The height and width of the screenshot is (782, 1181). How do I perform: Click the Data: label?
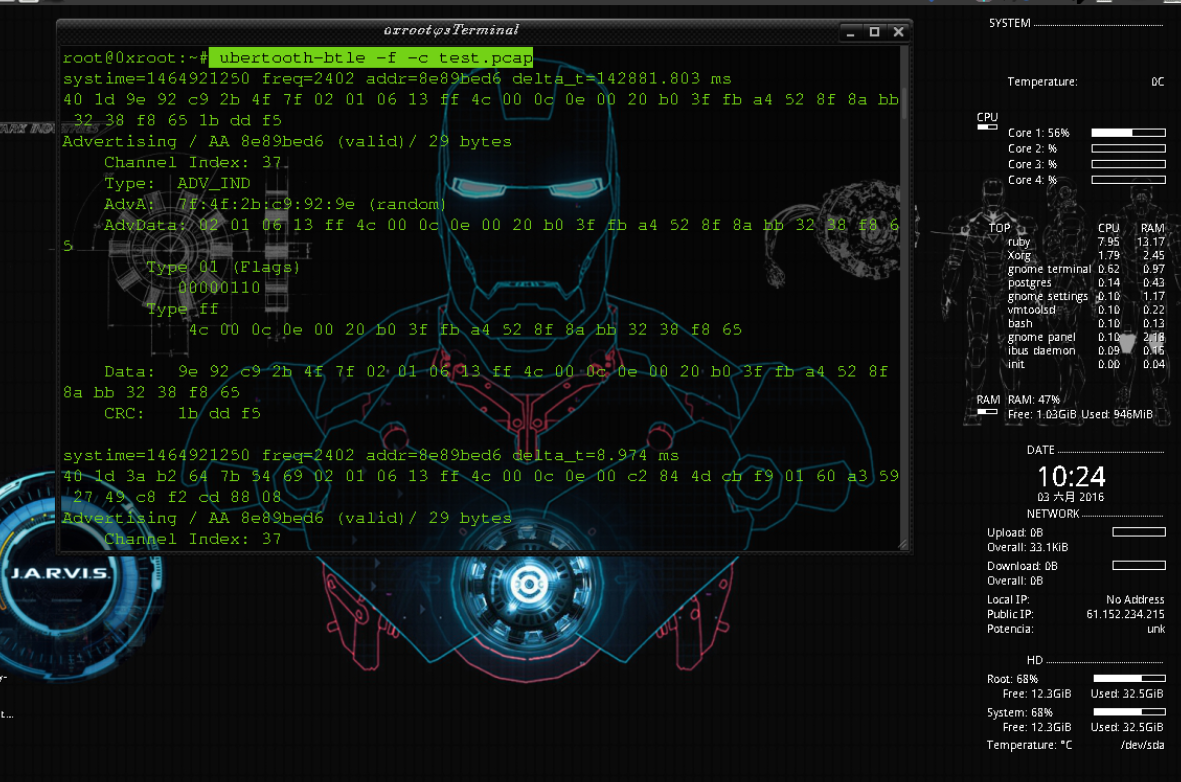(x=129, y=371)
